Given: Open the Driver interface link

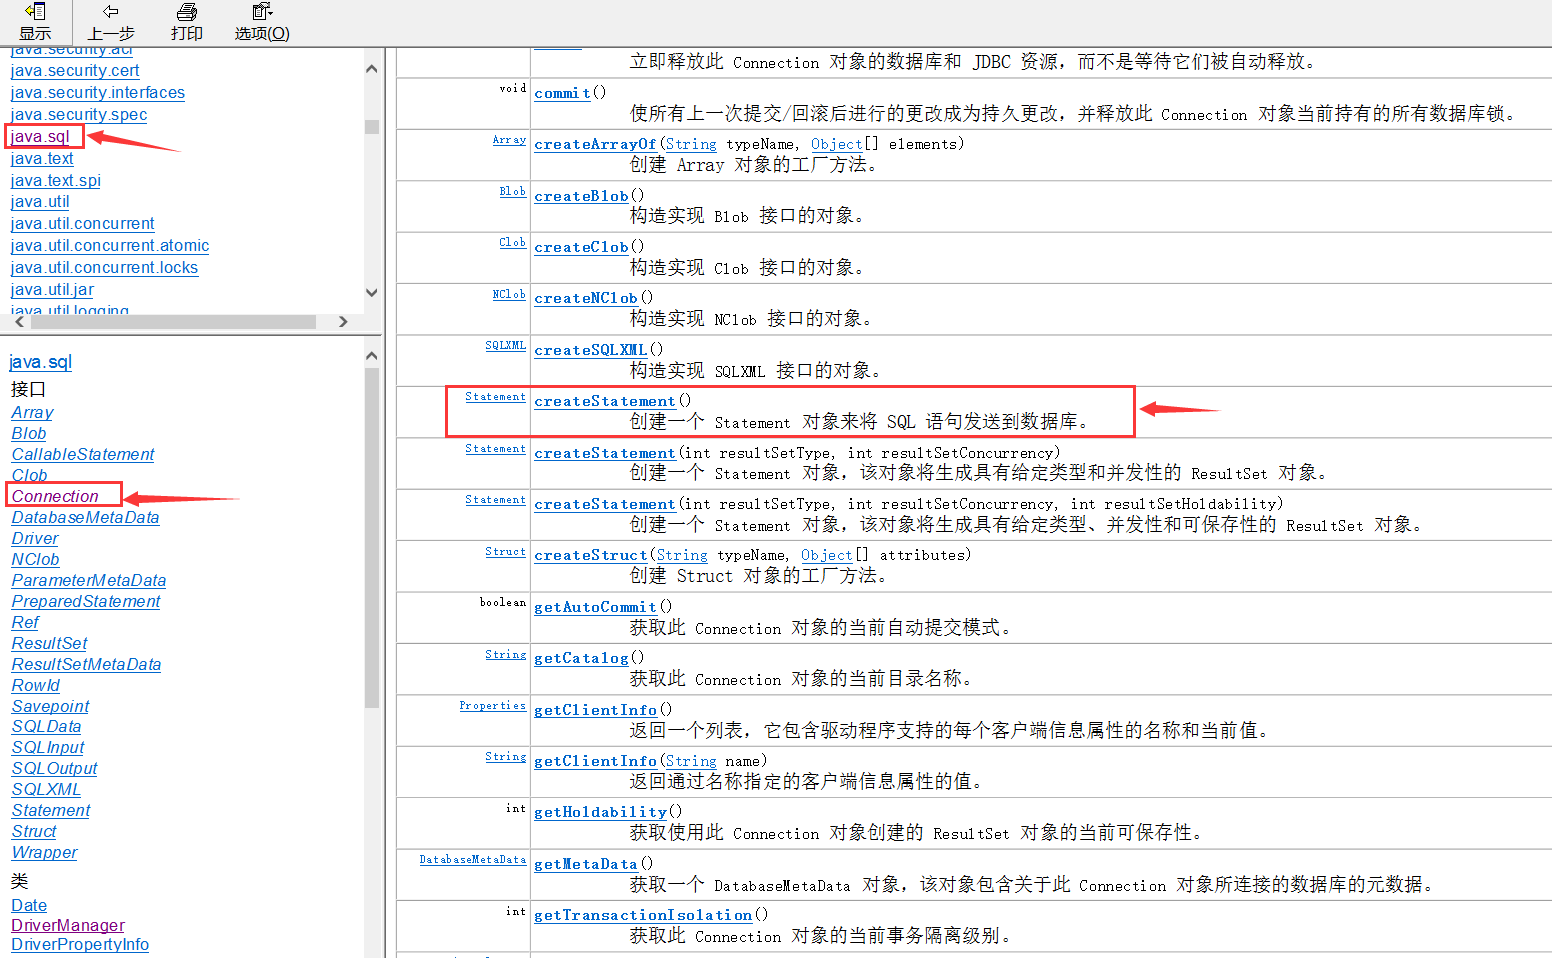Looking at the screenshot, I should pos(35,539).
